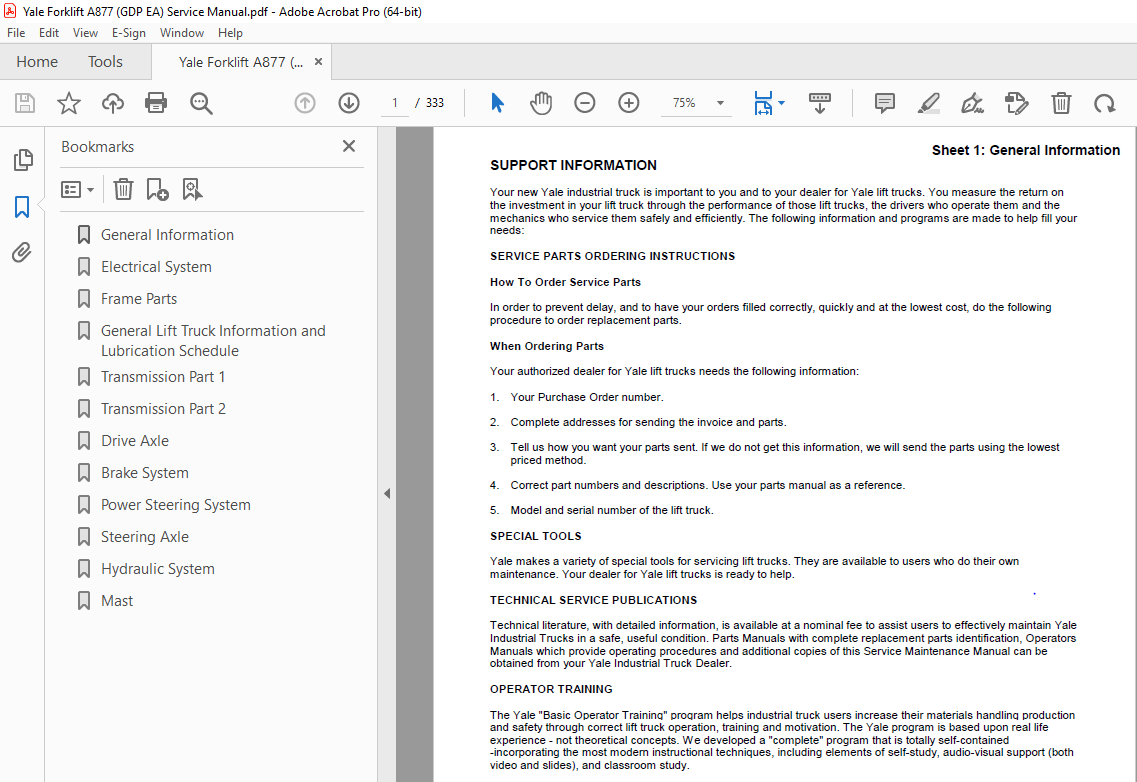Viewport: 1137px width, 782px height.
Task: Open General Lift Truck Information bookmark
Action: (x=213, y=340)
